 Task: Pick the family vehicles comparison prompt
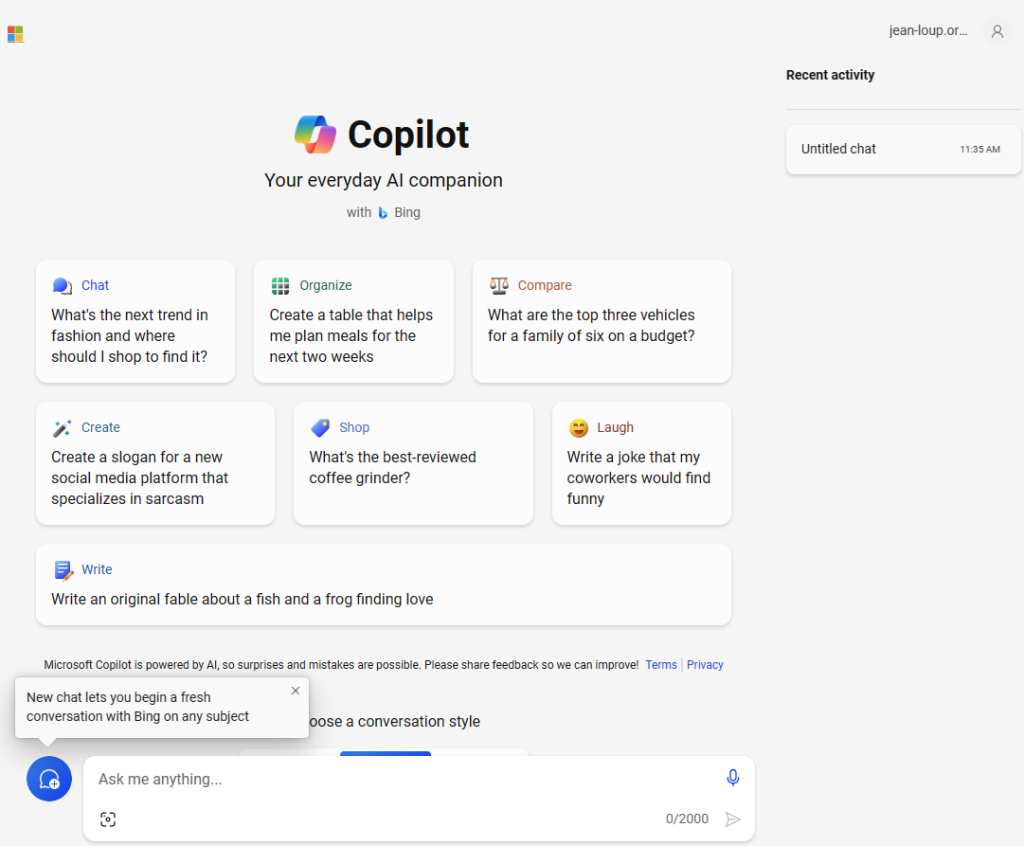601,321
